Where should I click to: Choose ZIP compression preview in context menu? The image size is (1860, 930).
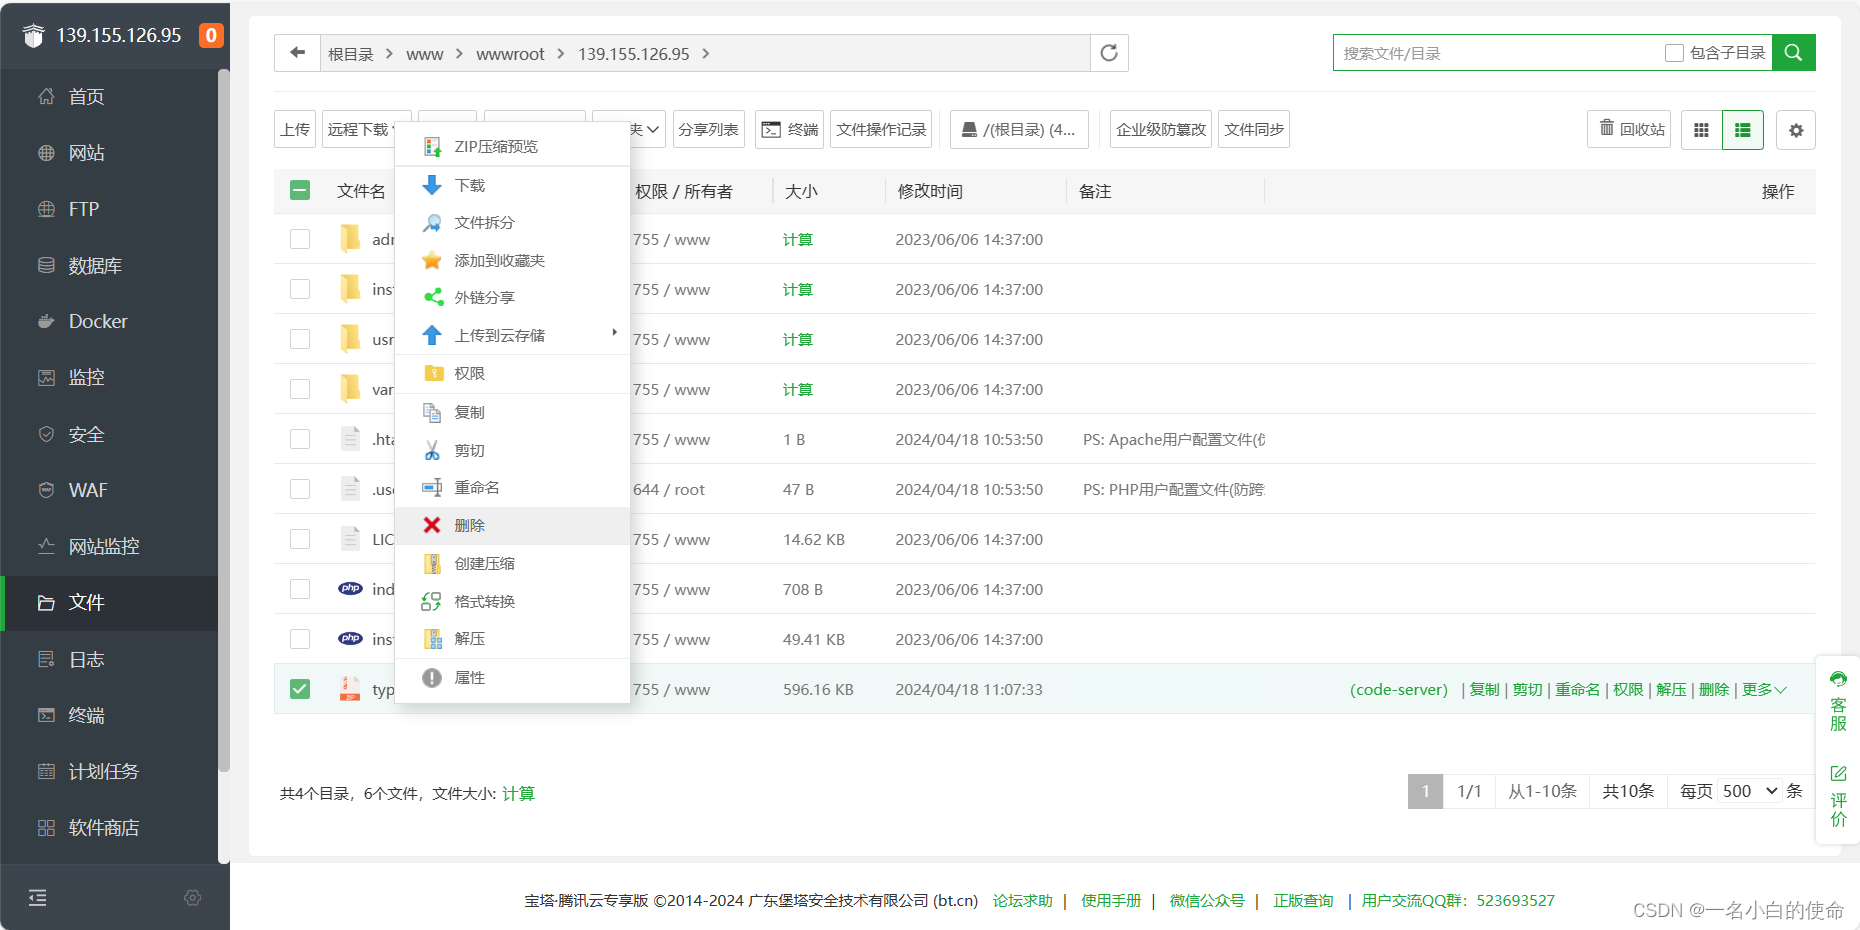[512, 147]
